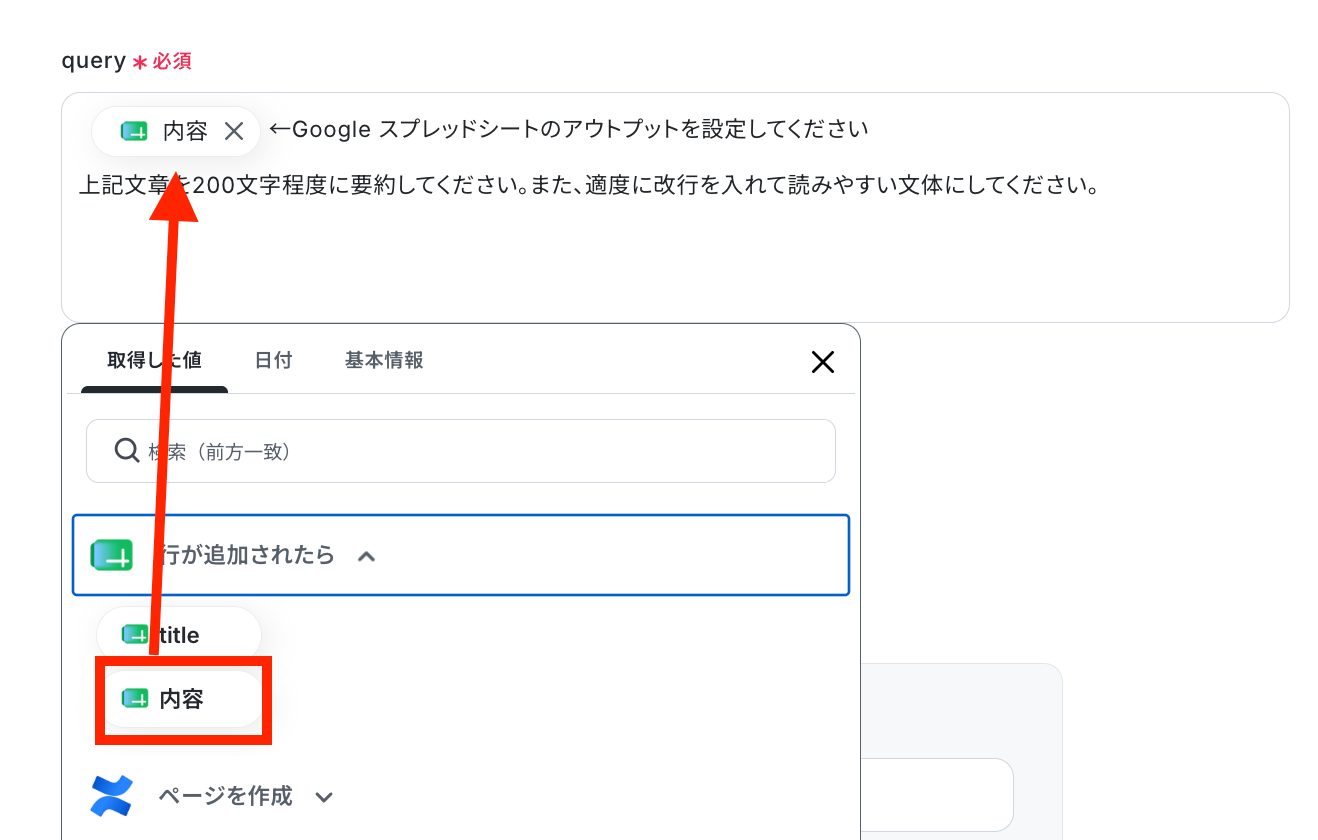Insert the title value chip
Image resolution: width=1318 pixels, height=840 pixels.
coord(179,635)
